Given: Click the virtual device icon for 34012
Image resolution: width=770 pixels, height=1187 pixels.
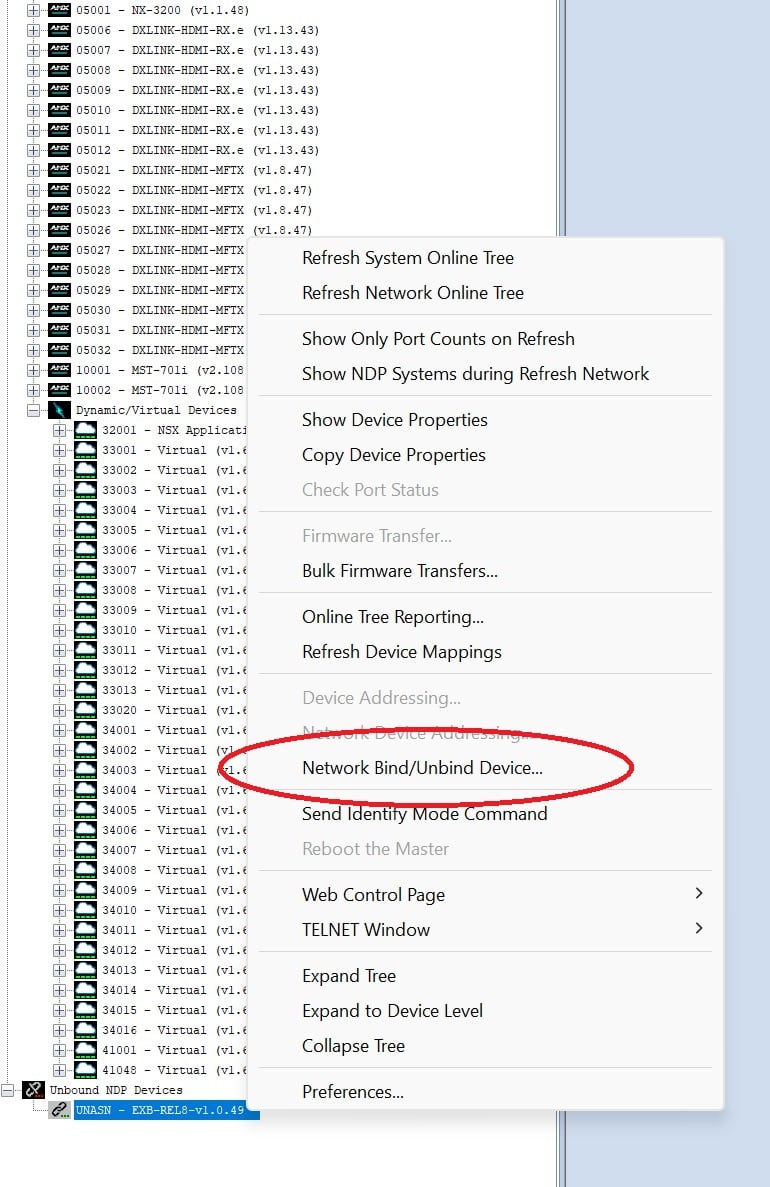Looking at the screenshot, I should (x=86, y=950).
